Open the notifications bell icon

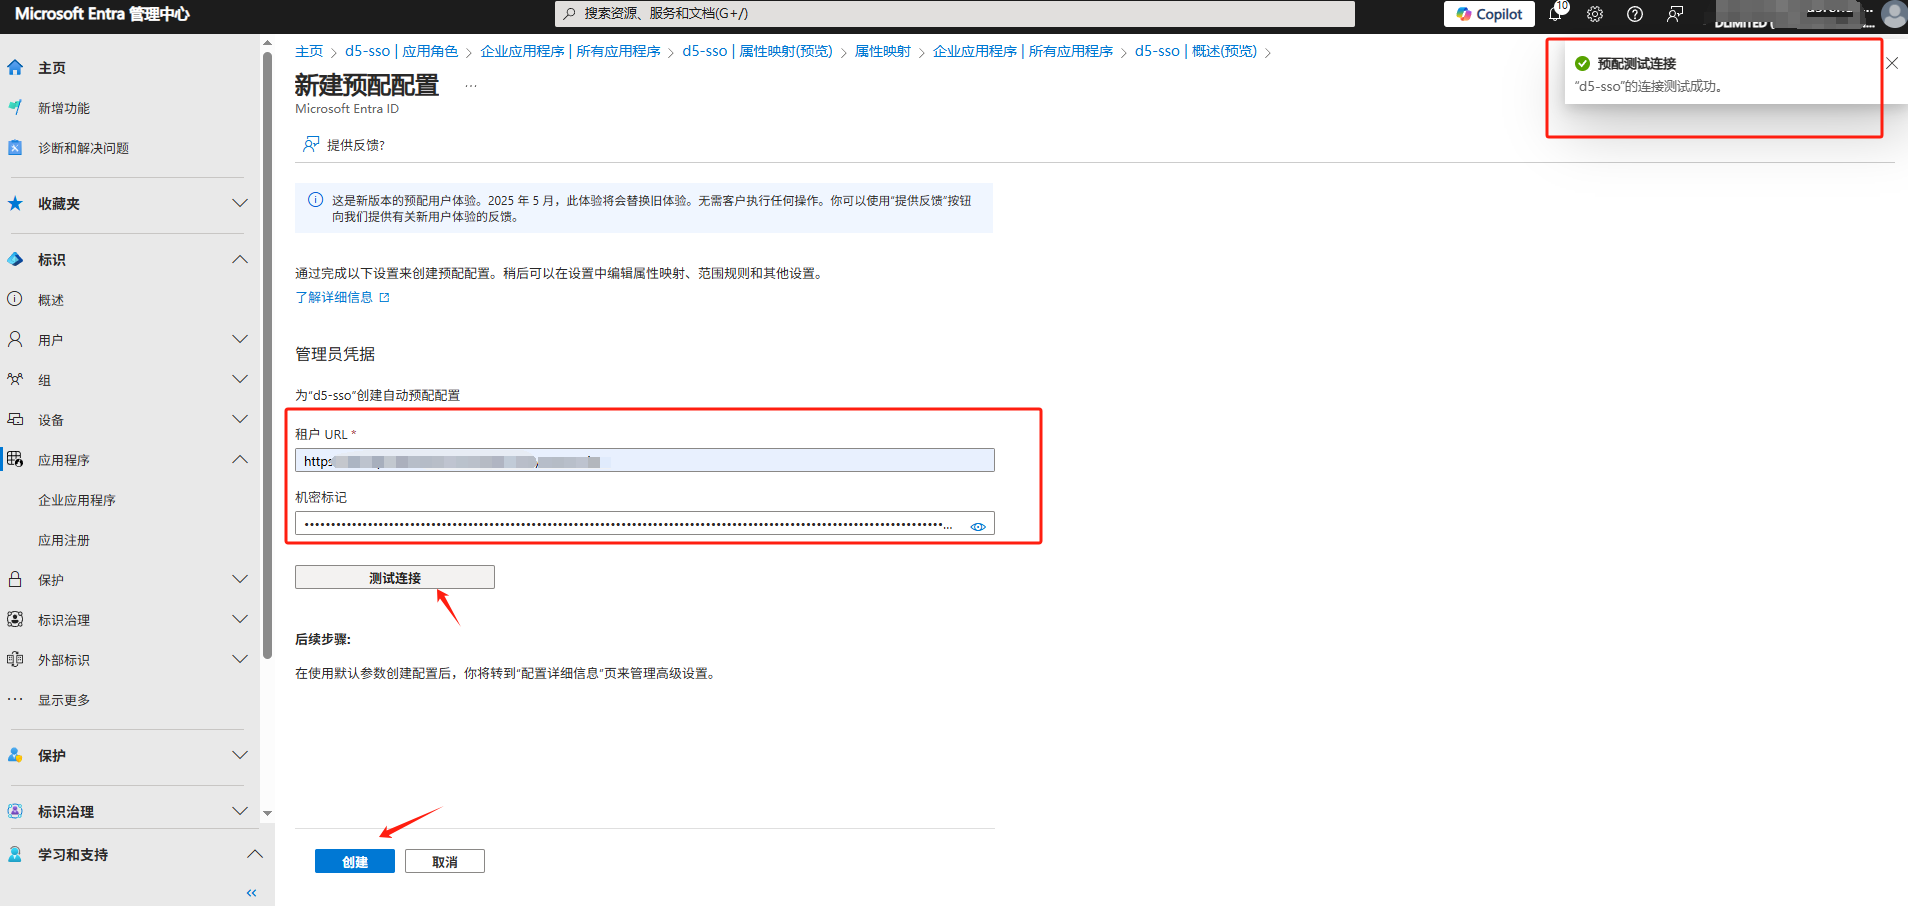point(1555,14)
